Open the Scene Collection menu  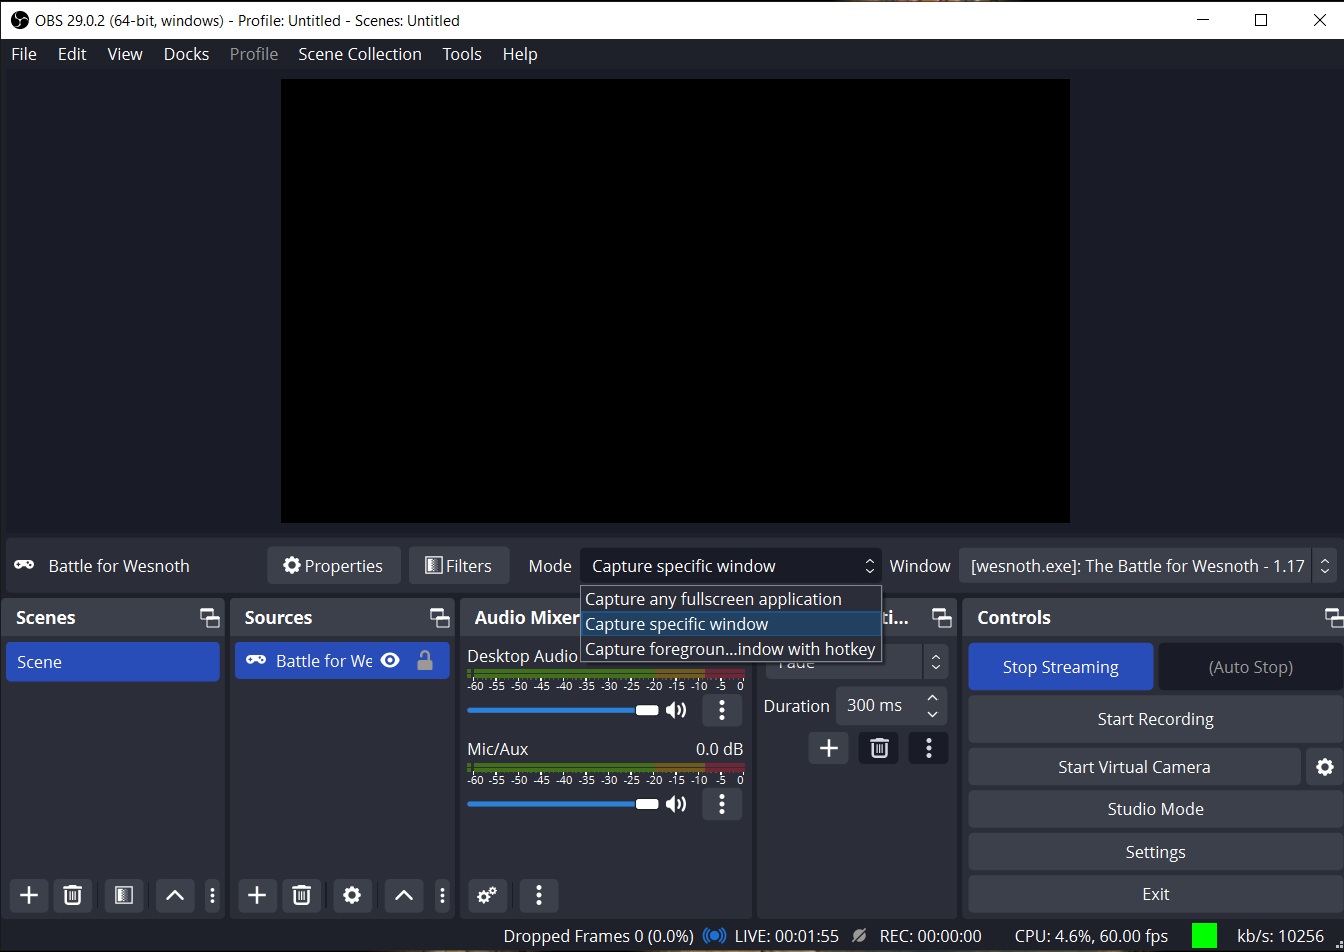(359, 54)
